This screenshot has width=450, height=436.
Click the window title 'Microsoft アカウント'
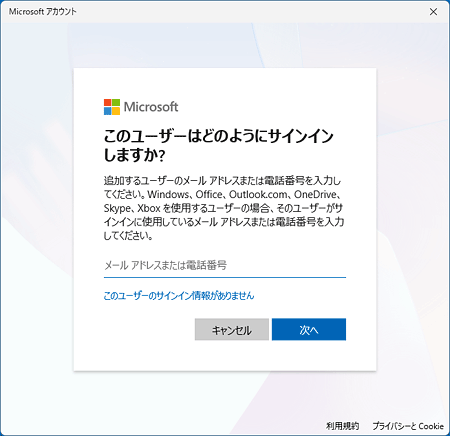43,12
